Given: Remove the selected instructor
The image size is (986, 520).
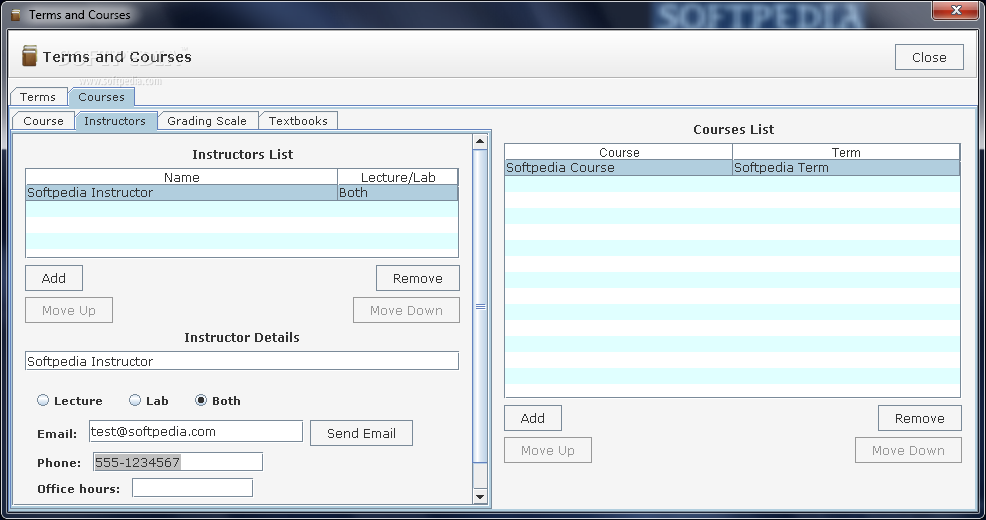Looking at the screenshot, I should pyautogui.click(x=418, y=278).
